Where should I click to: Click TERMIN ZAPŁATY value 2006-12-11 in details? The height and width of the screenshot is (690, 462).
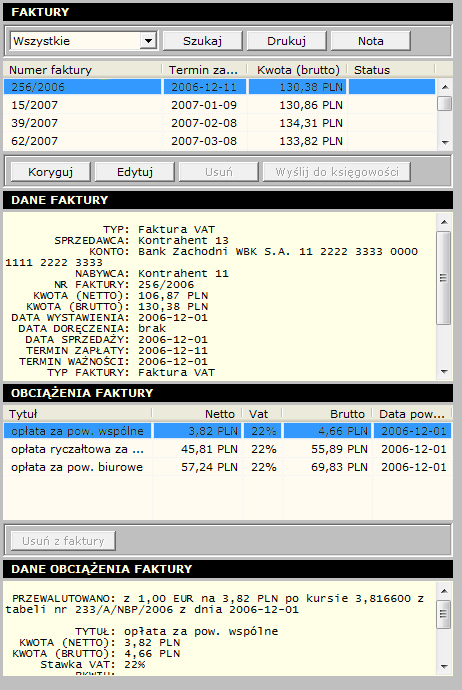(x=173, y=350)
